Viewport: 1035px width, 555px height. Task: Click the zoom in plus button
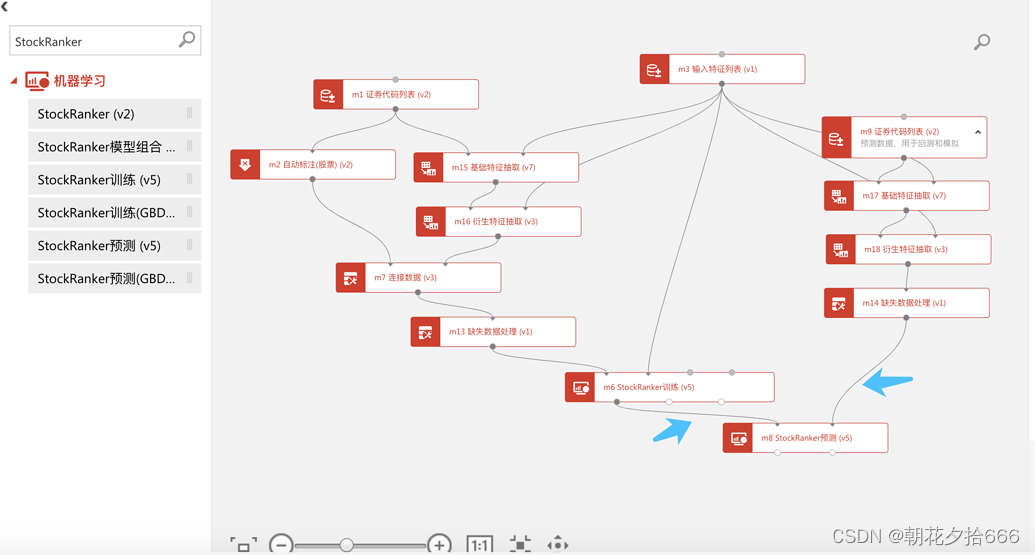pyautogui.click(x=439, y=545)
